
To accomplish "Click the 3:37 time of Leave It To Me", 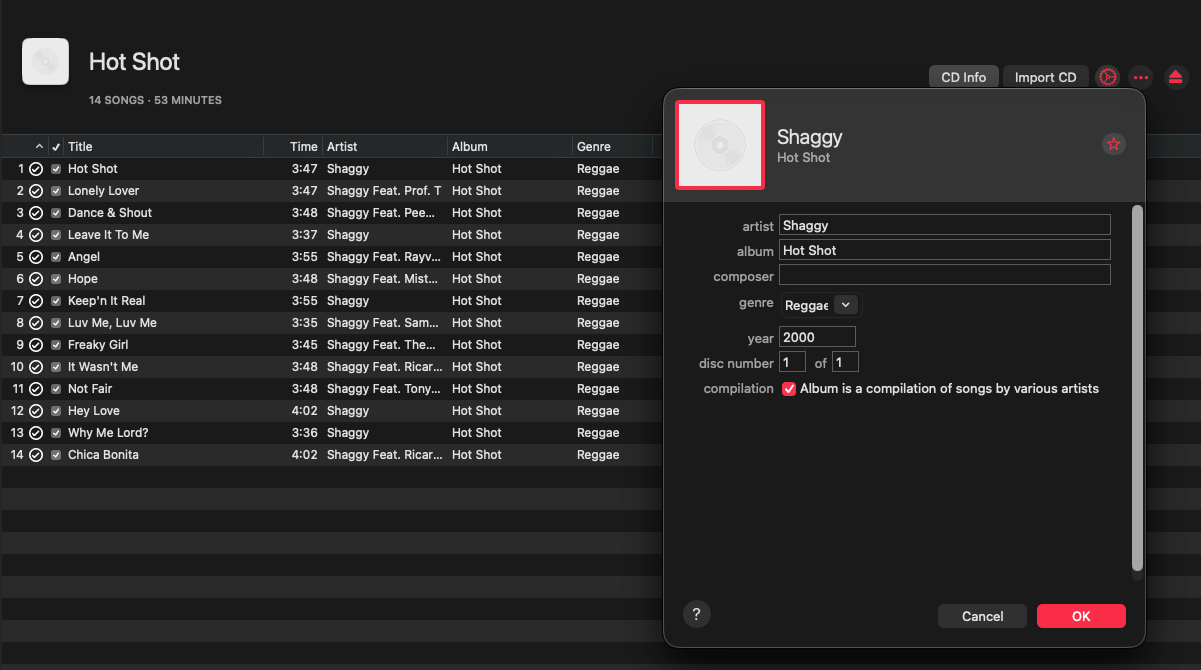I will coord(304,235).
